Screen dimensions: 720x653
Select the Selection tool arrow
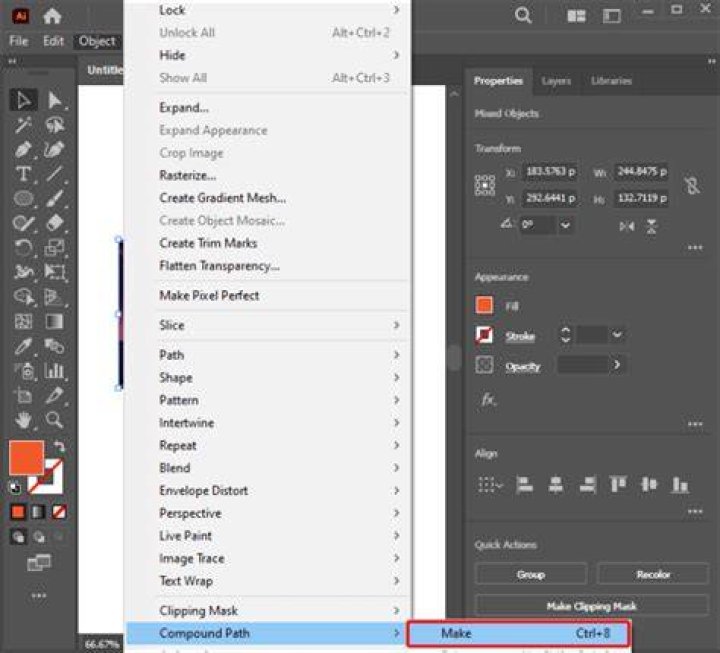(23, 100)
